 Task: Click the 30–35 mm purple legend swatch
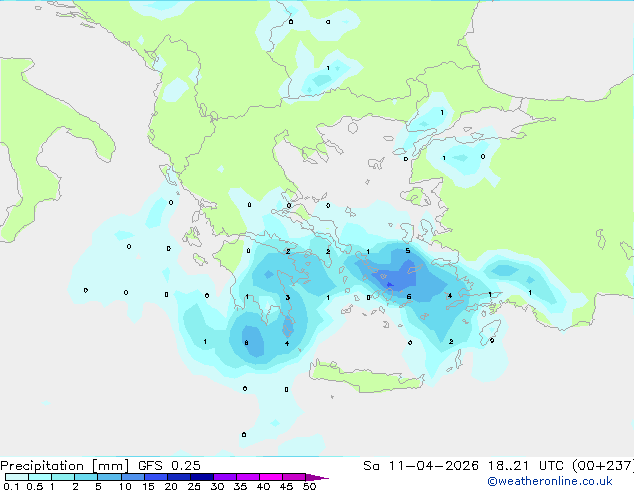[x=225, y=477]
